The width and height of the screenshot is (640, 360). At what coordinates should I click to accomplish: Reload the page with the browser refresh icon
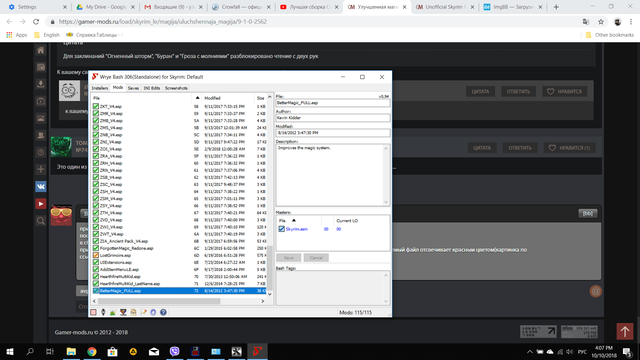click(x=36, y=22)
